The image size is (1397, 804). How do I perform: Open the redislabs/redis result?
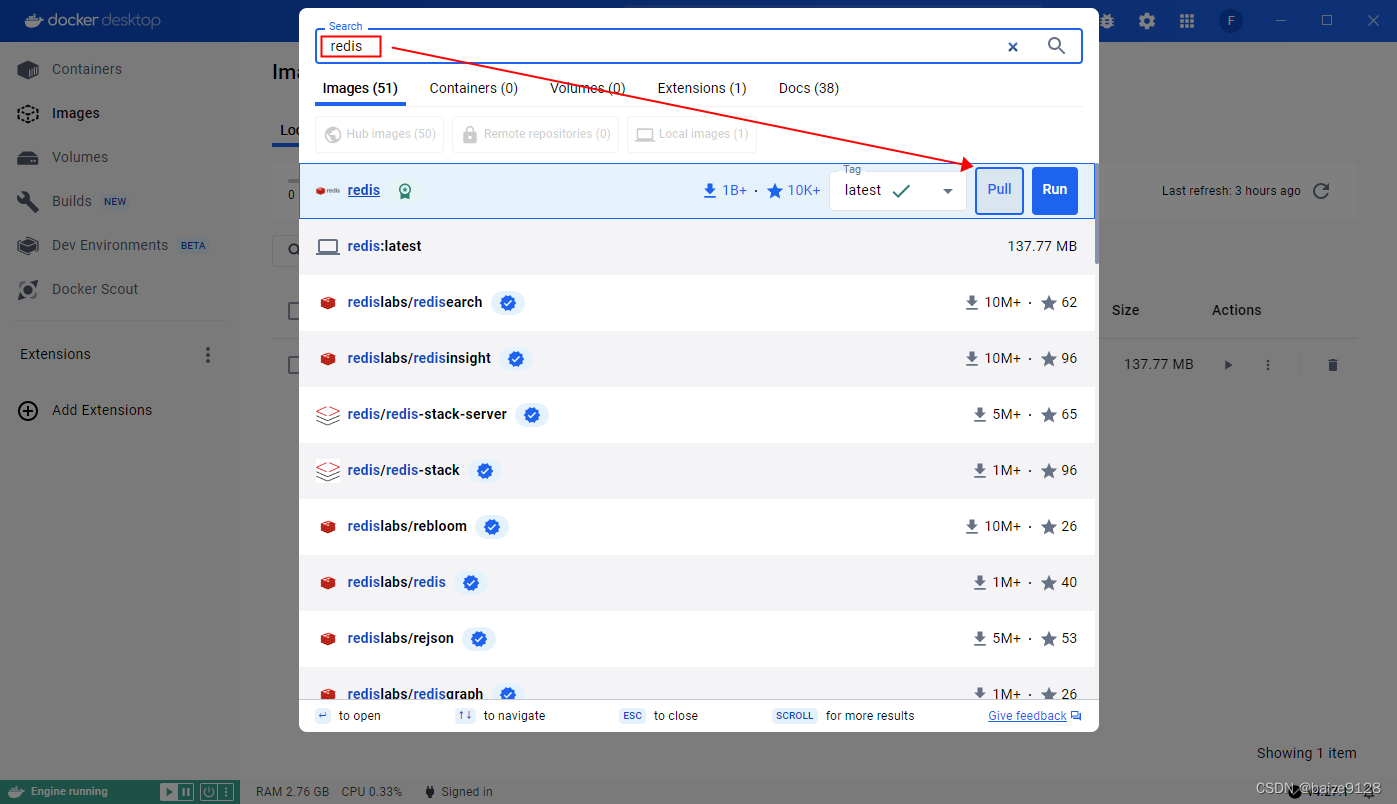click(697, 582)
